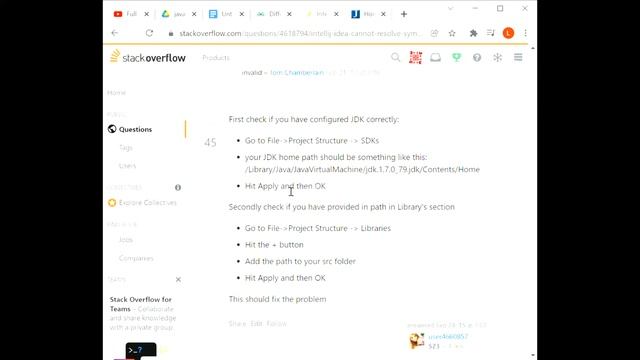This screenshot has height=360, width=640.
Task: Click the Stack Overflow logo
Action: pos(148,57)
